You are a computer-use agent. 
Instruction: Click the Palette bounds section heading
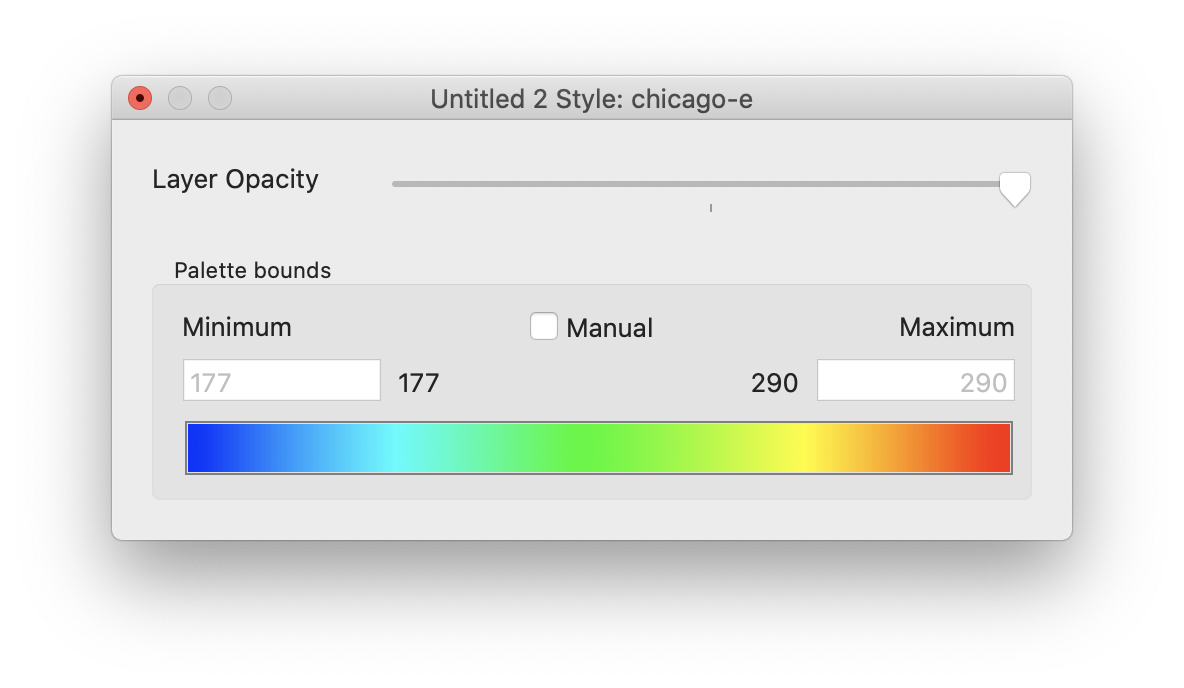253,270
